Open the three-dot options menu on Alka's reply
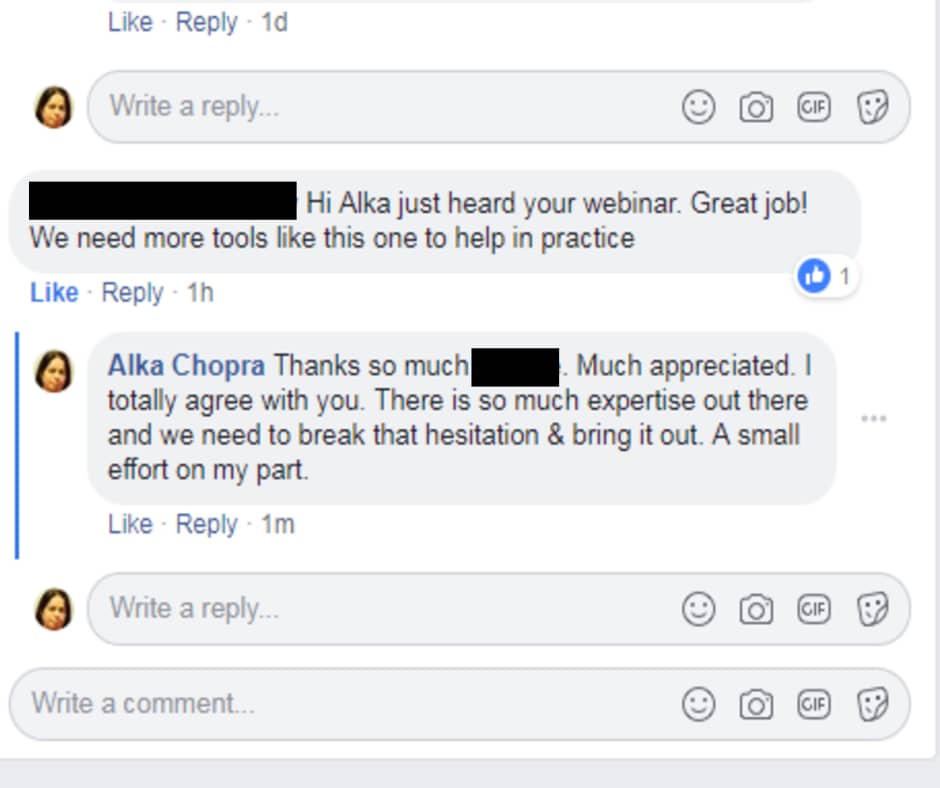This screenshot has height=788, width=940. (873, 418)
